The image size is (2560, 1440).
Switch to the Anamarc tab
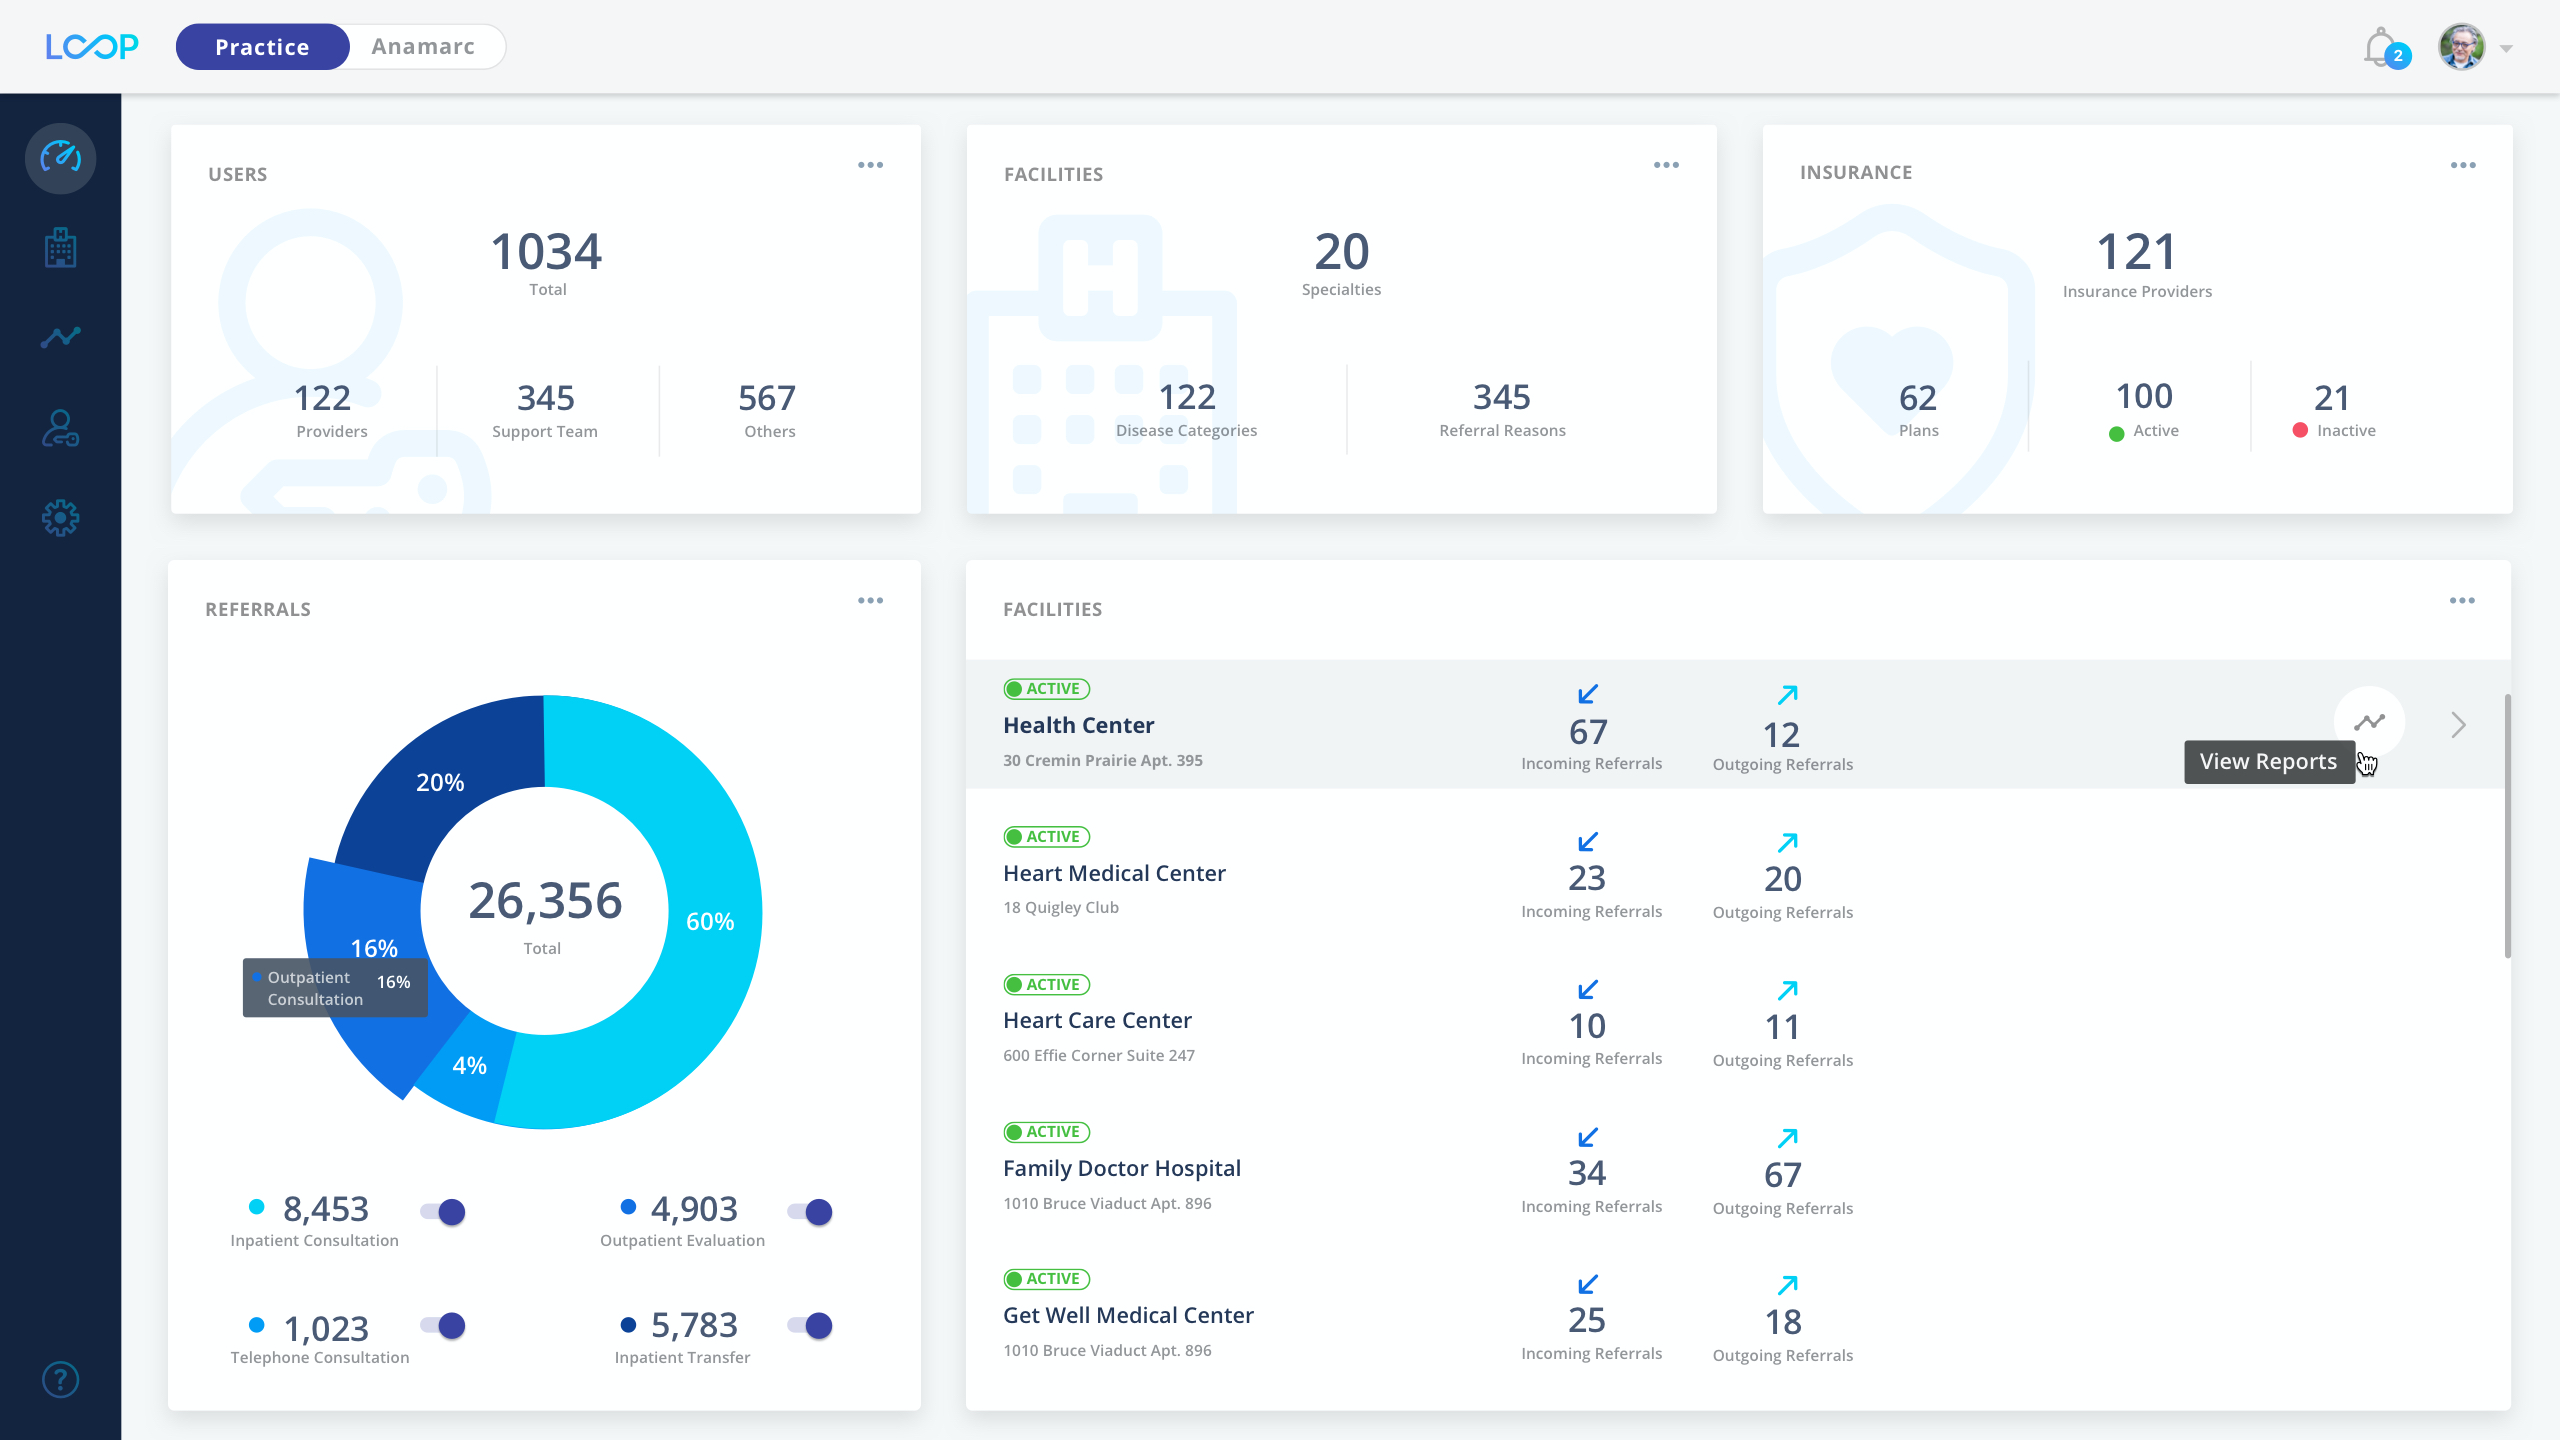(424, 46)
